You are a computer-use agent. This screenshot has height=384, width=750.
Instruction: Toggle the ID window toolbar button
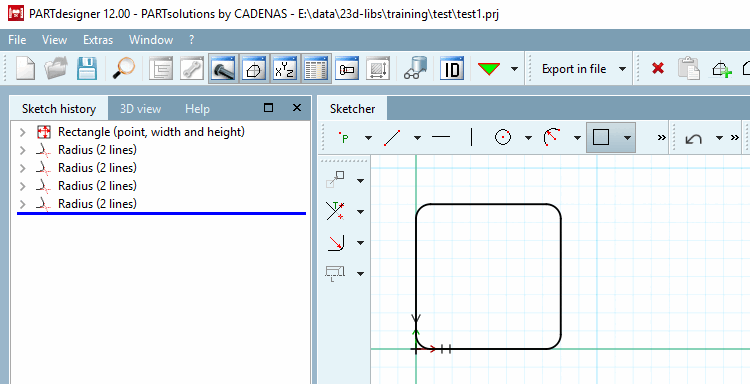(x=452, y=68)
